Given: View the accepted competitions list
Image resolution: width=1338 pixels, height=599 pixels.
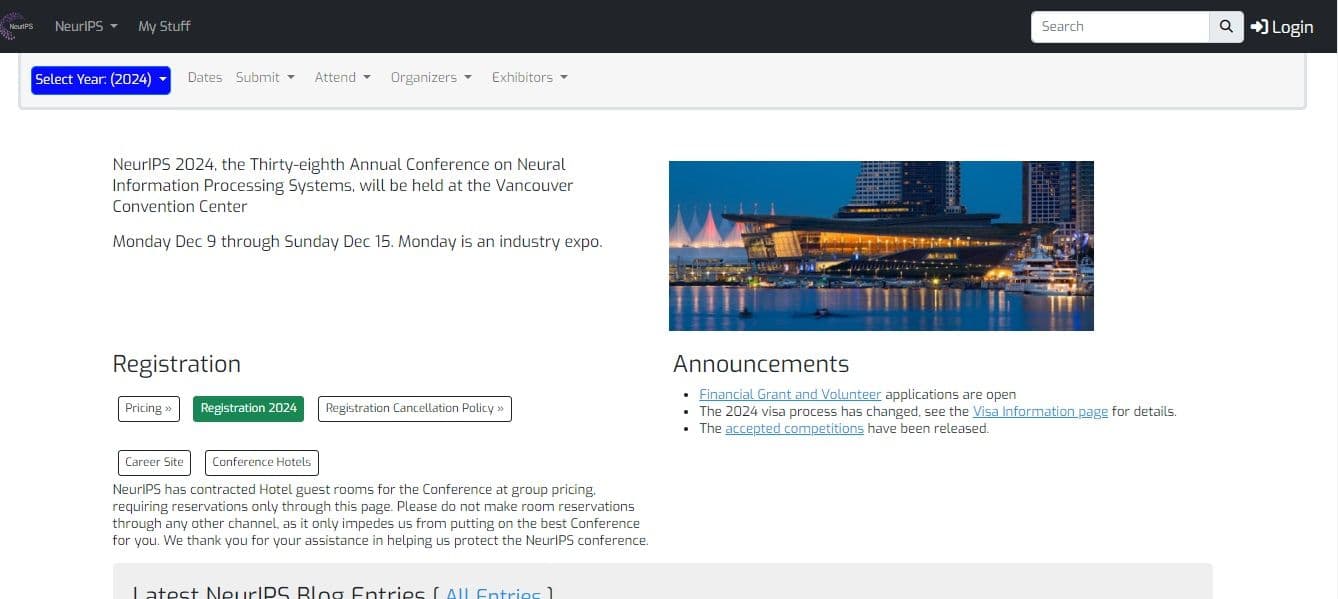Looking at the screenshot, I should 794,428.
